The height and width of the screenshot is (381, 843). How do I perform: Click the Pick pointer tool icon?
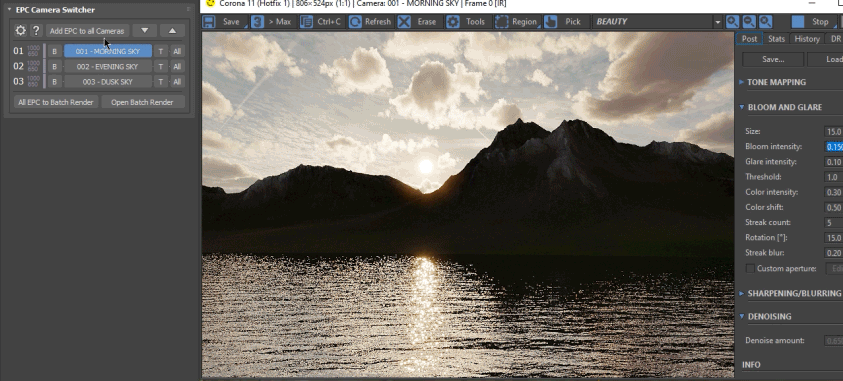550,21
